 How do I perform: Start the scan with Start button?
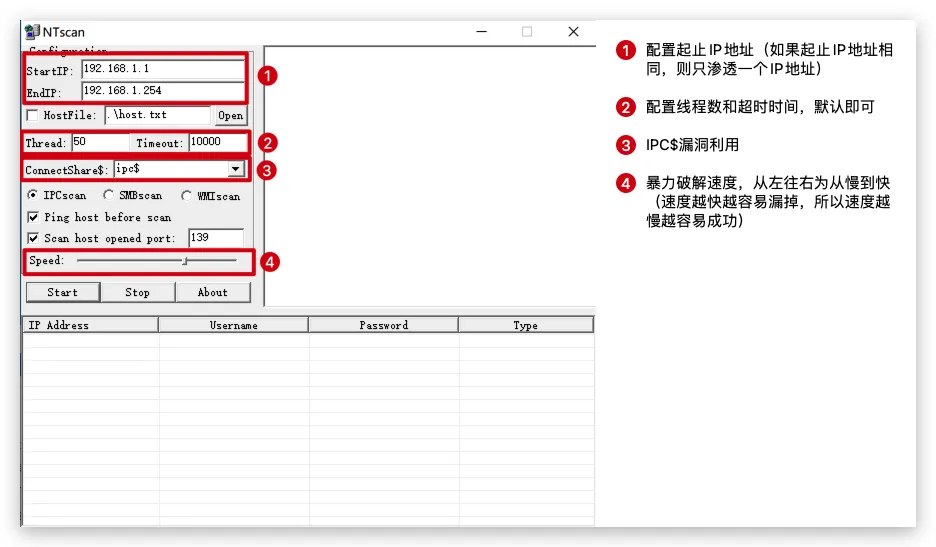click(x=63, y=292)
